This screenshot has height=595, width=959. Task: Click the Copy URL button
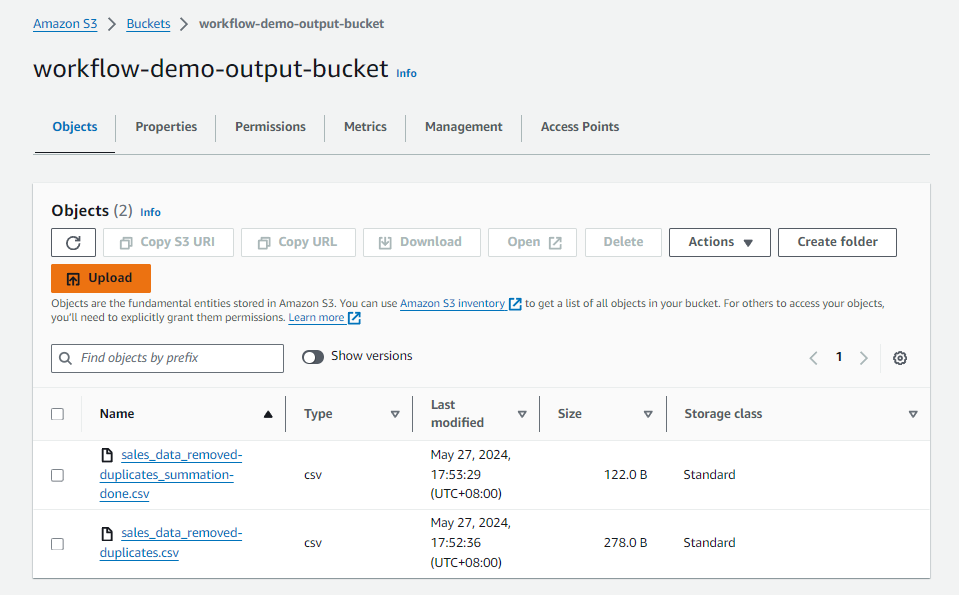298,242
